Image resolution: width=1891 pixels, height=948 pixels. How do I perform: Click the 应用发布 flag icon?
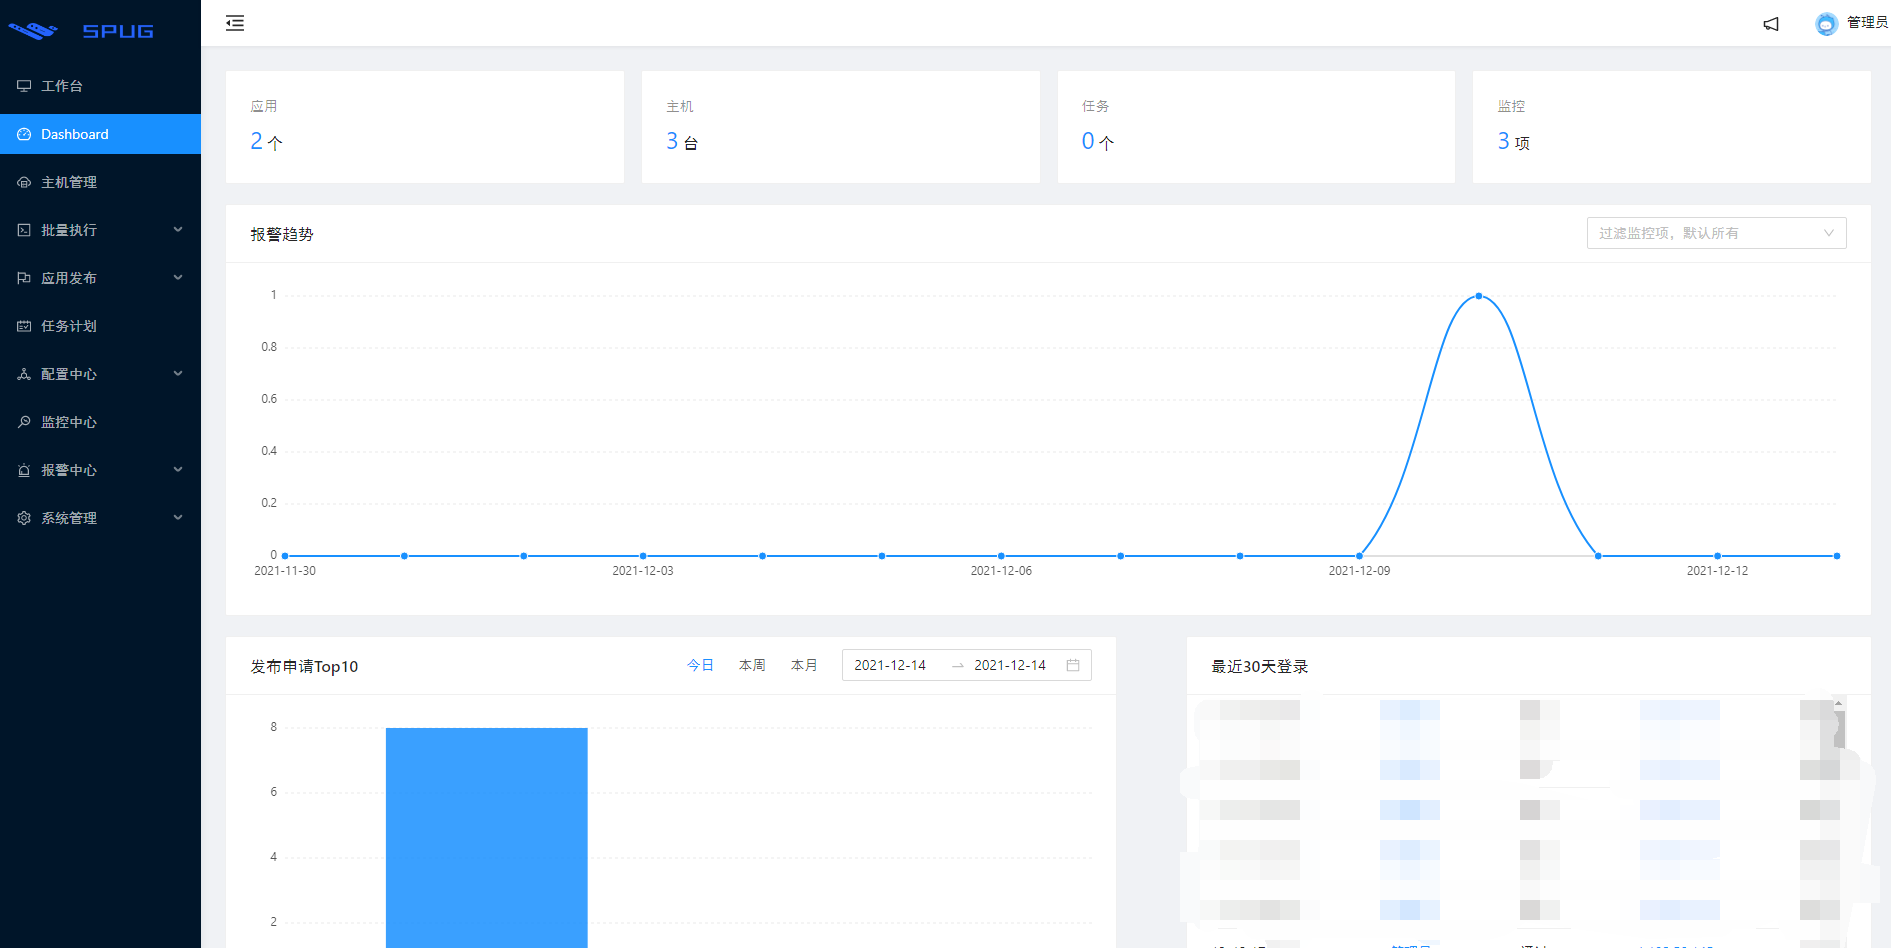click(24, 278)
